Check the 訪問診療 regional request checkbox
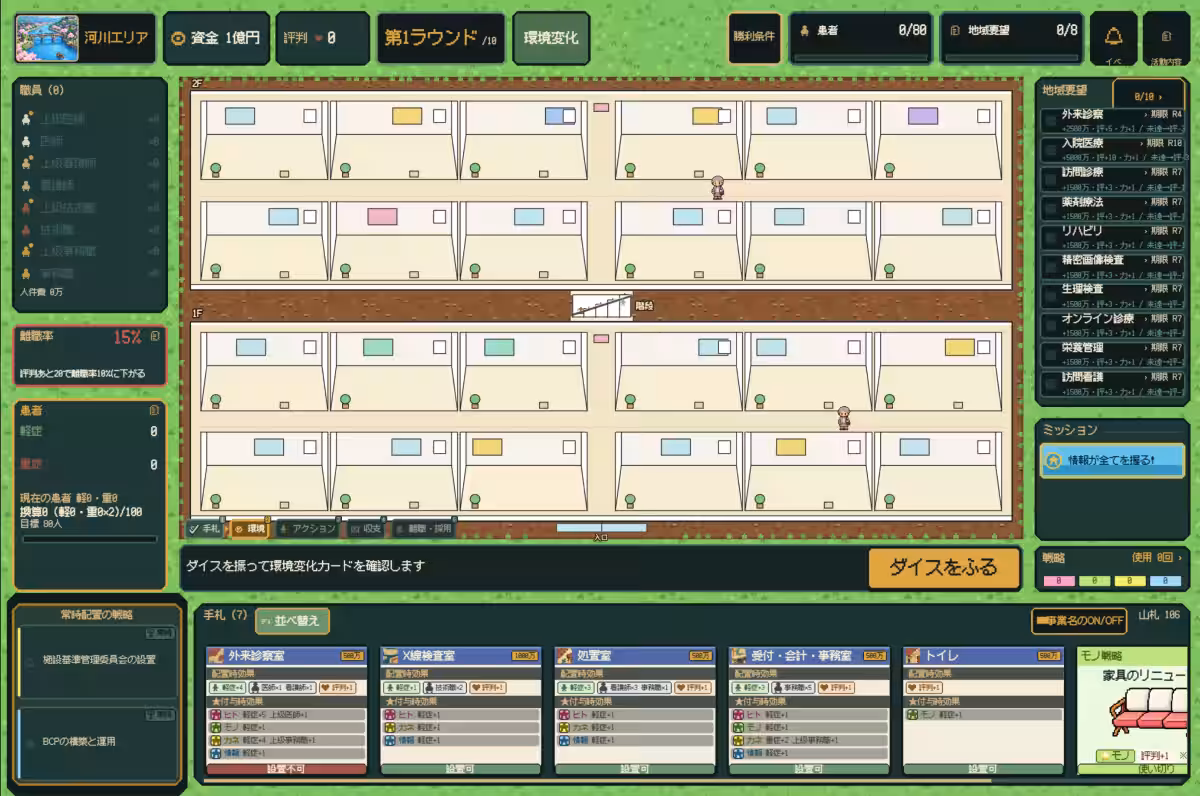 [x=1050, y=178]
